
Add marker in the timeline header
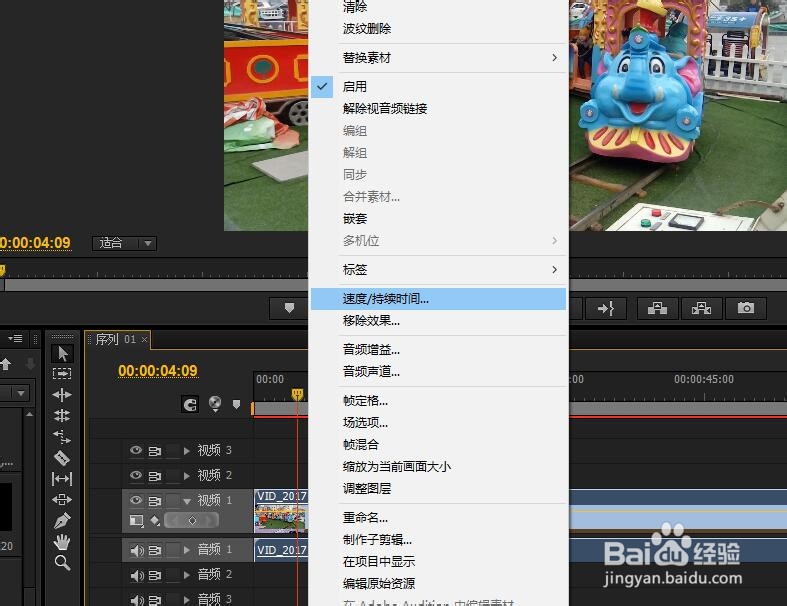coord(236,404)
